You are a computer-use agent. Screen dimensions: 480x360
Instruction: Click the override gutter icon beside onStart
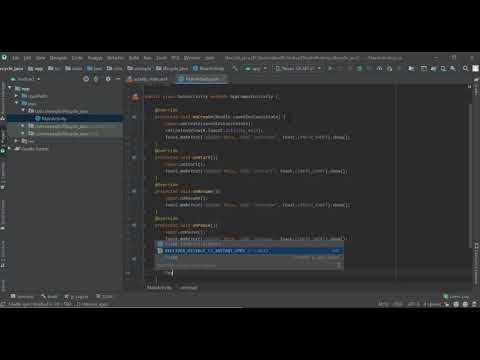tap(134, 157)
